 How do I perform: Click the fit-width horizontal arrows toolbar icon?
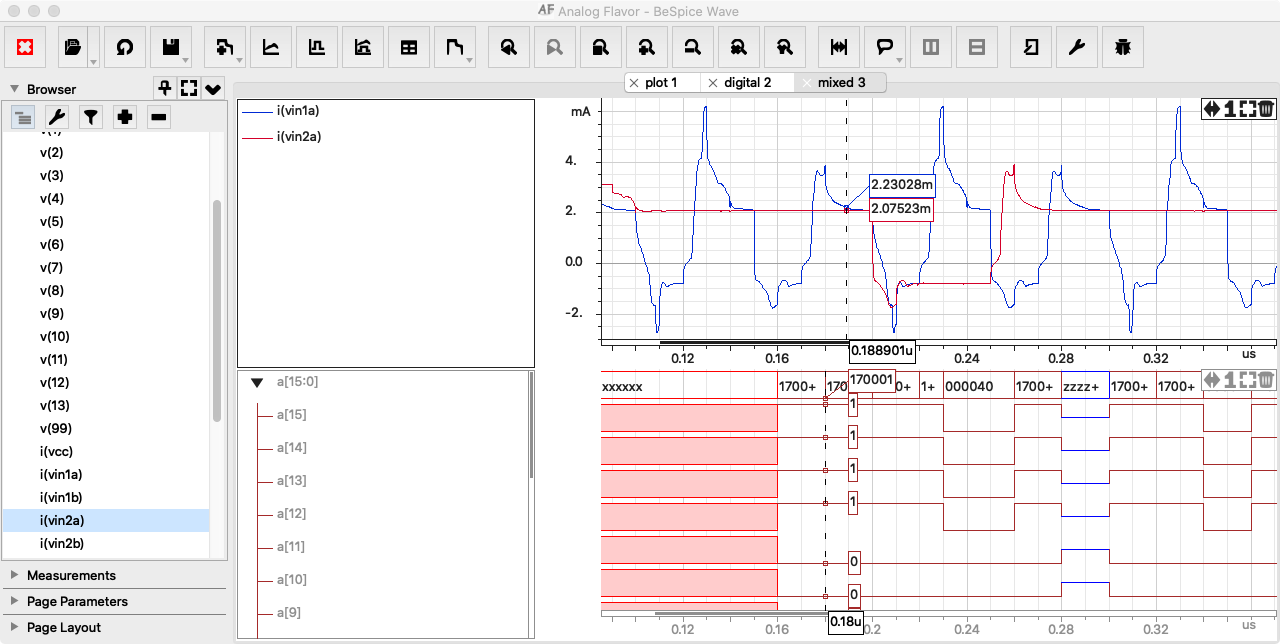(x=839, y=47)
